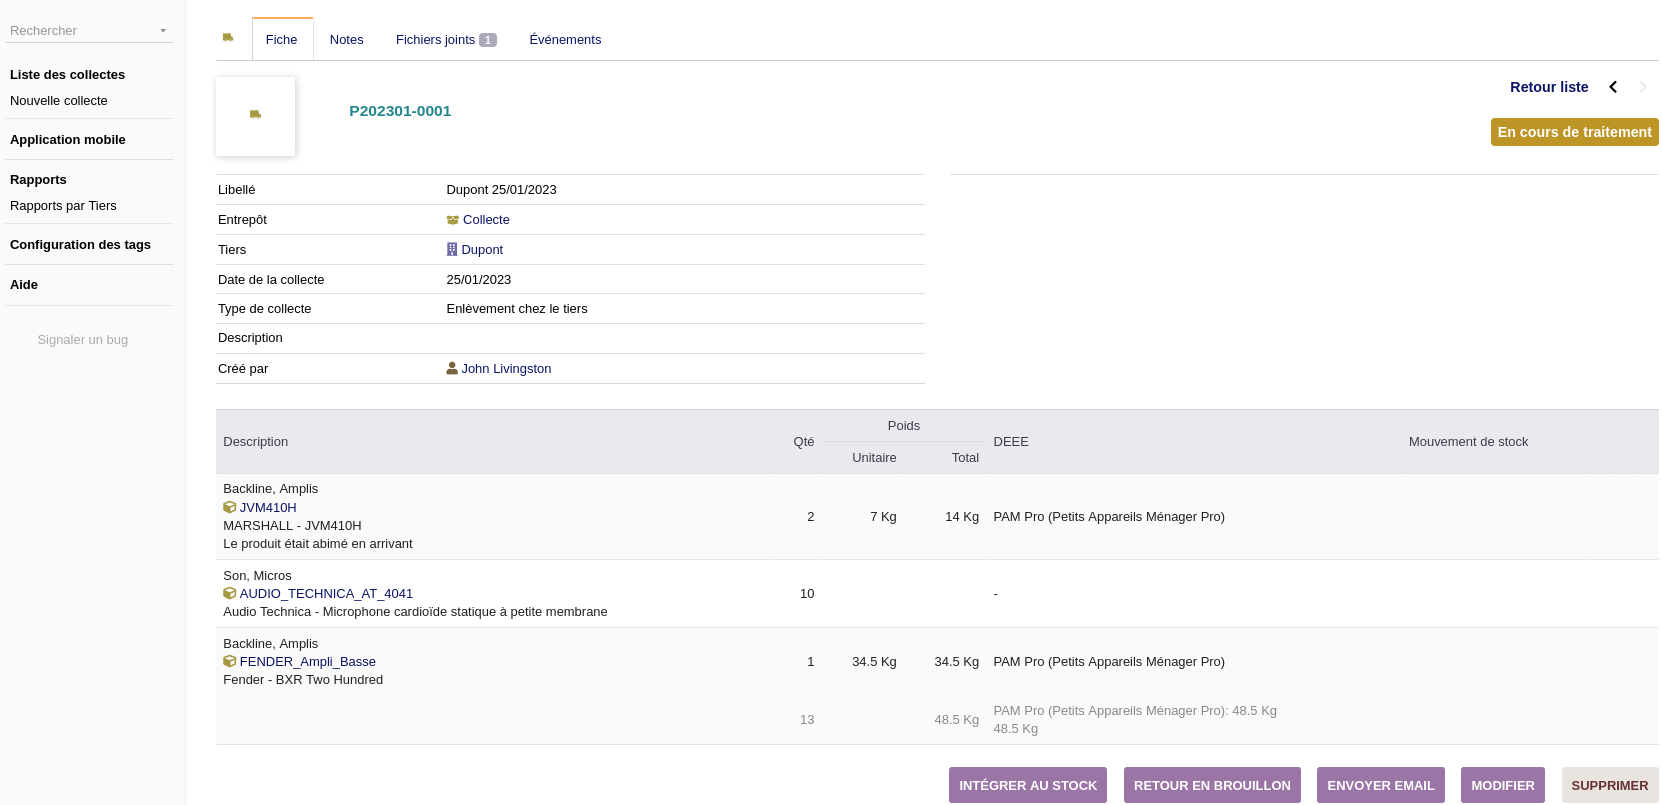Click the truck icon left of Fiche tab

coord(228,38)
